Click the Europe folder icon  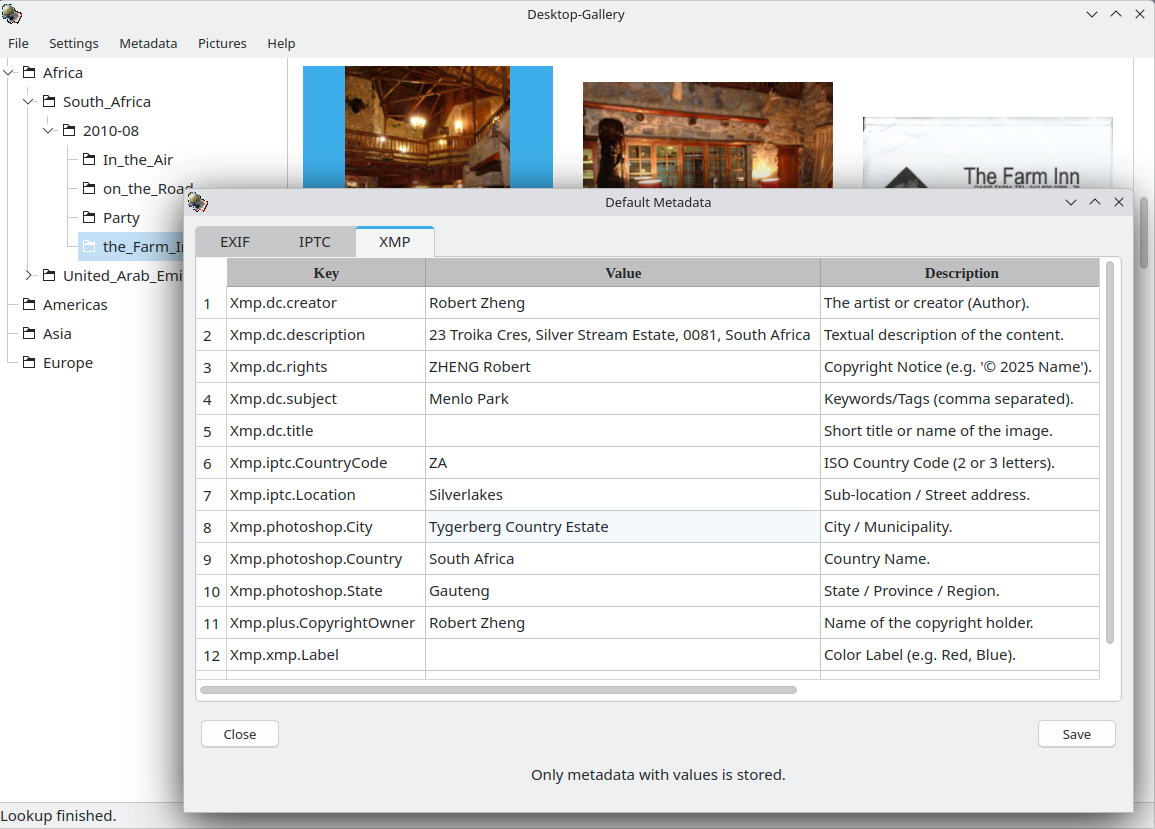(29, 362)
